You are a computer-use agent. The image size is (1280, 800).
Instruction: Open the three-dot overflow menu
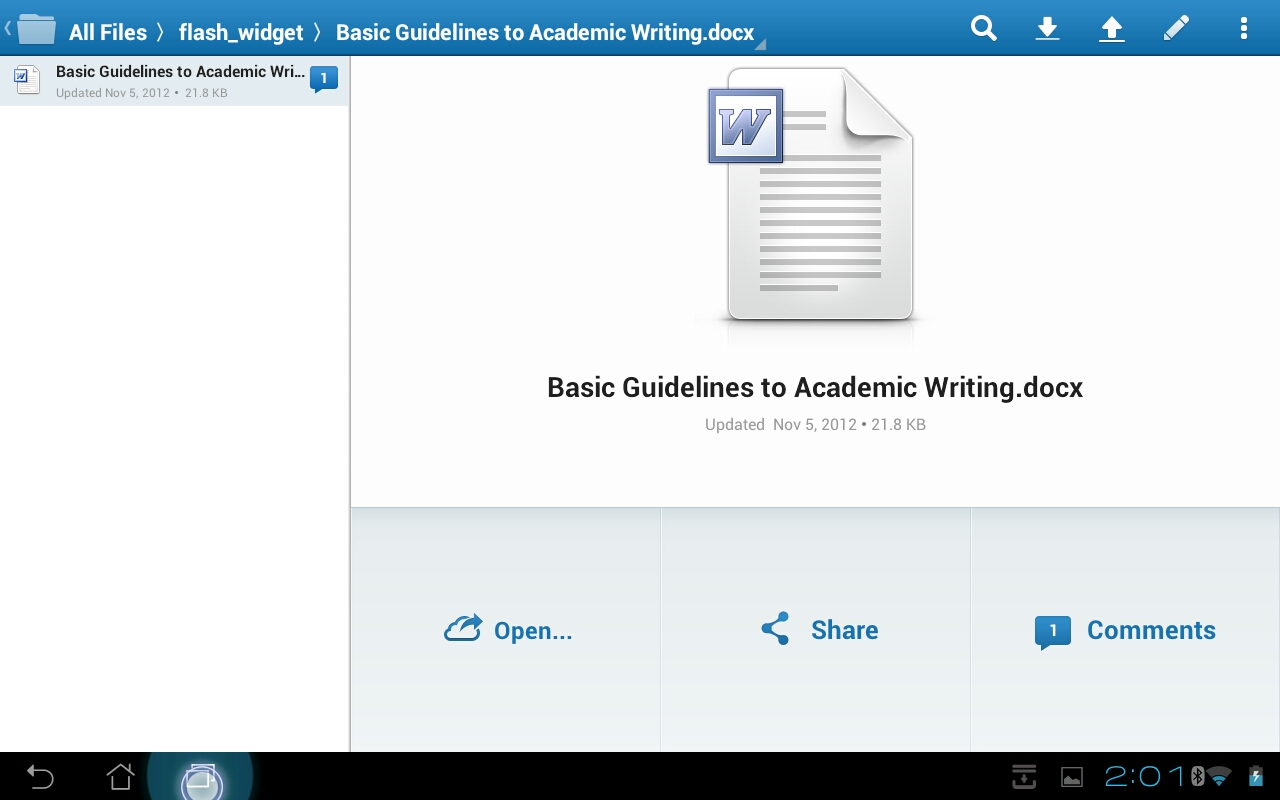point(1243,29)
